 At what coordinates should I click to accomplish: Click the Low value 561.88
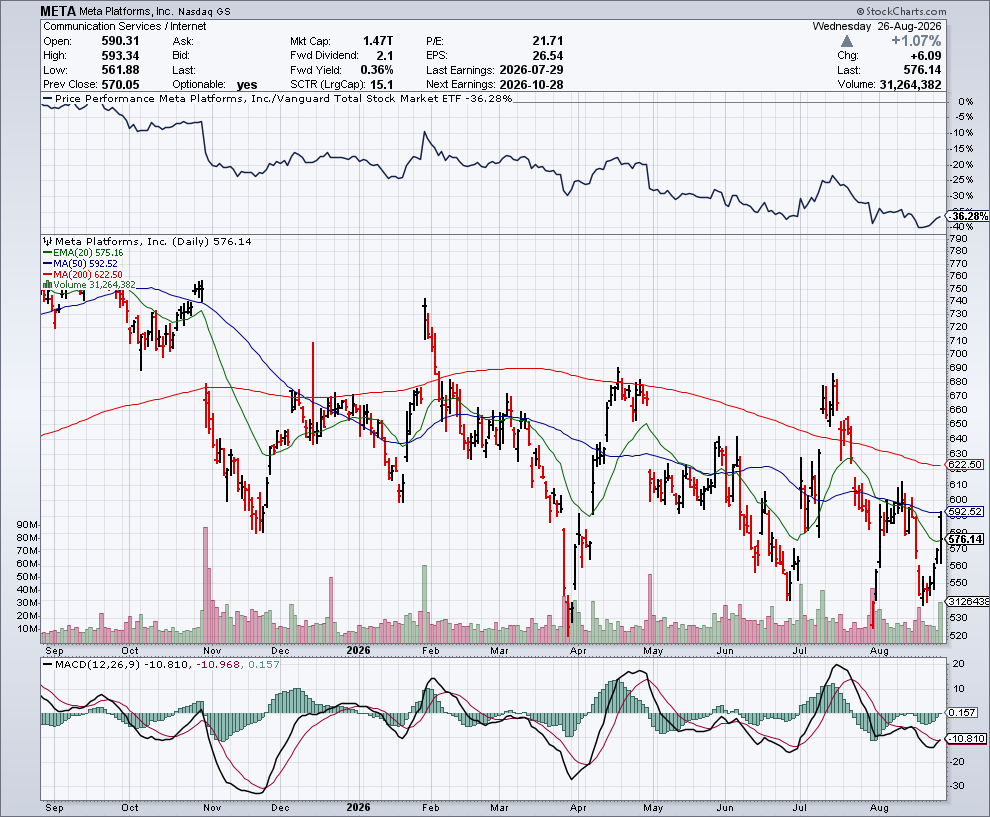(x=121, y=70)
